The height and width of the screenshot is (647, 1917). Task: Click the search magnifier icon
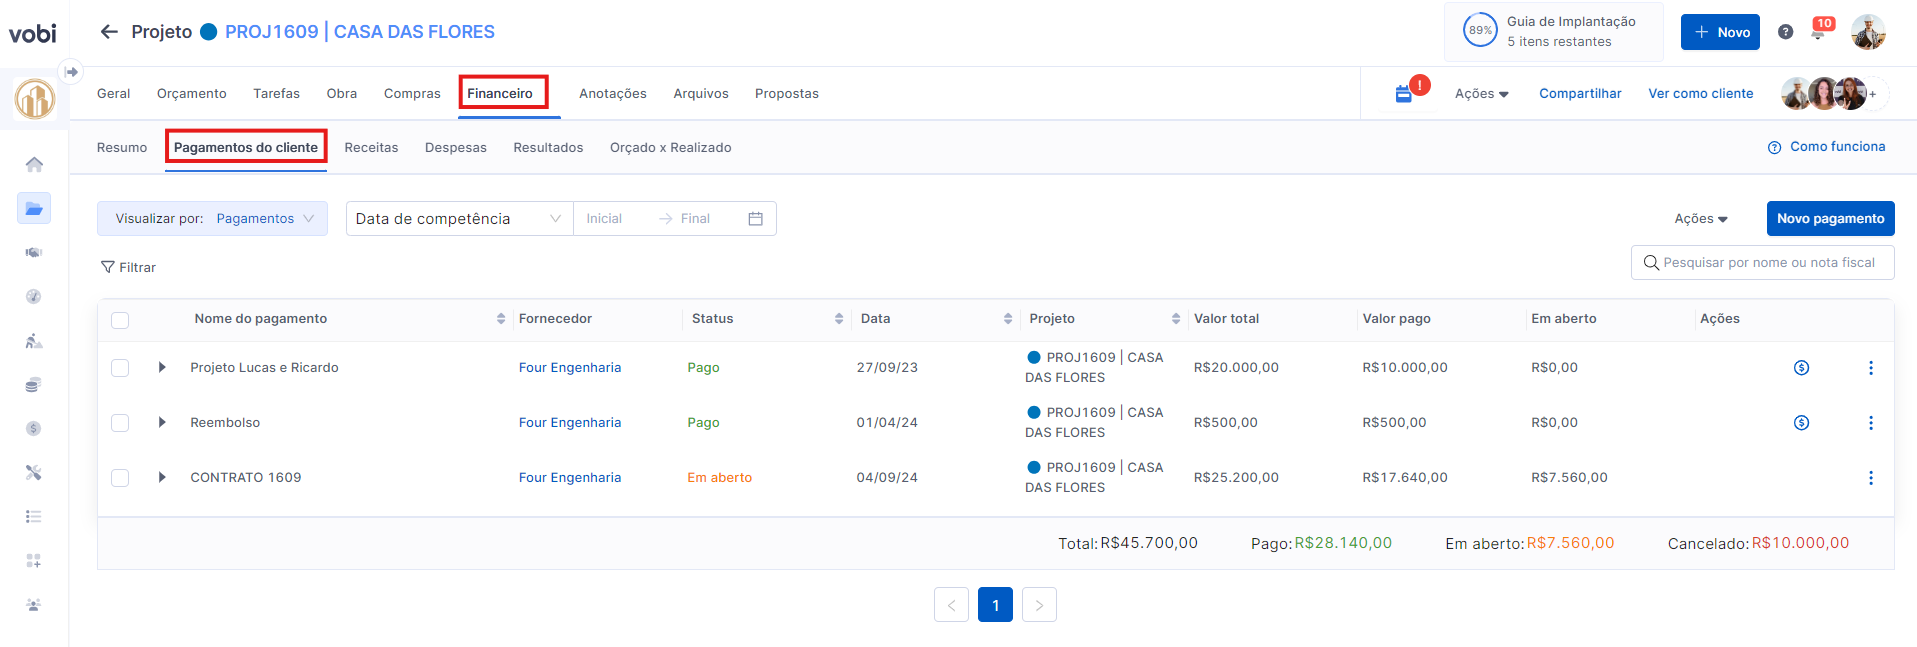click(1651, 262)
